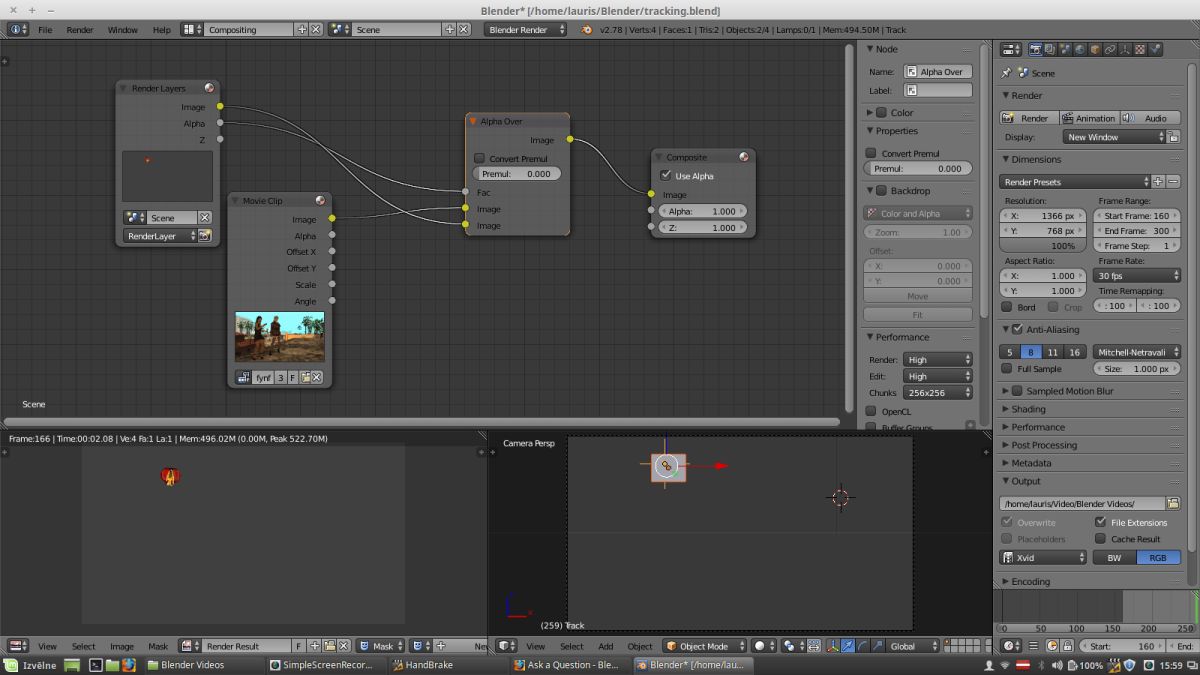
Task: Unlink the Scene datablock in Render Layers node
Action: click(x=205, y=218)
